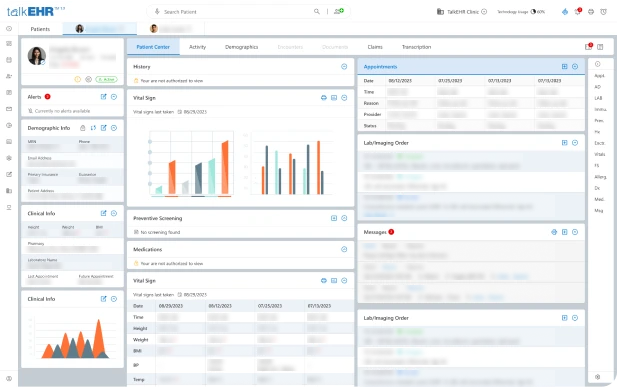617x387 pixels.
Task: Click the add icon in Appointments panel
Action: pyautogui.click(x=564, y=67)
